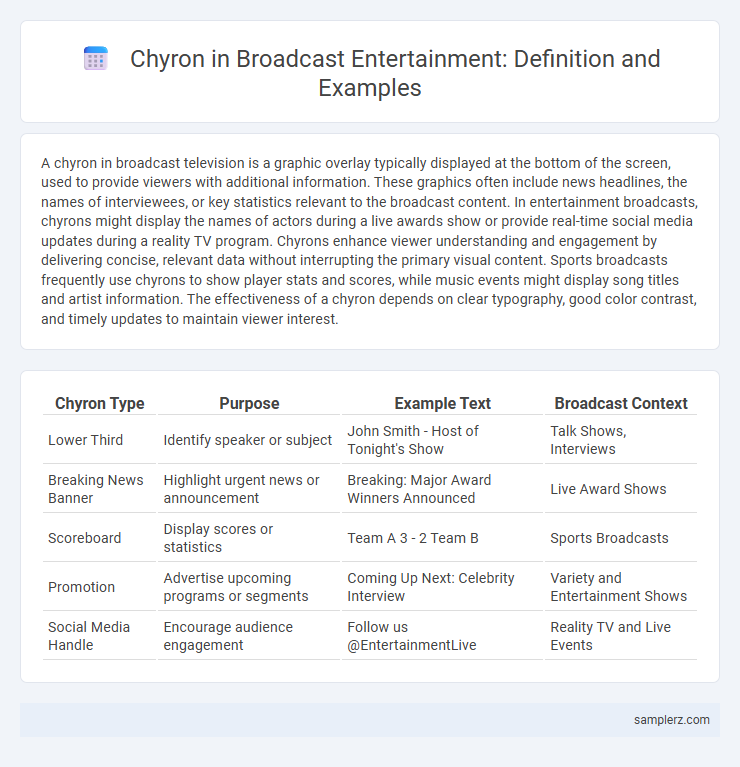The width and height of the screenshot is (740, 767).
Task: Click the 'Broadcast Context' column header
Action: tap(621, 403)
